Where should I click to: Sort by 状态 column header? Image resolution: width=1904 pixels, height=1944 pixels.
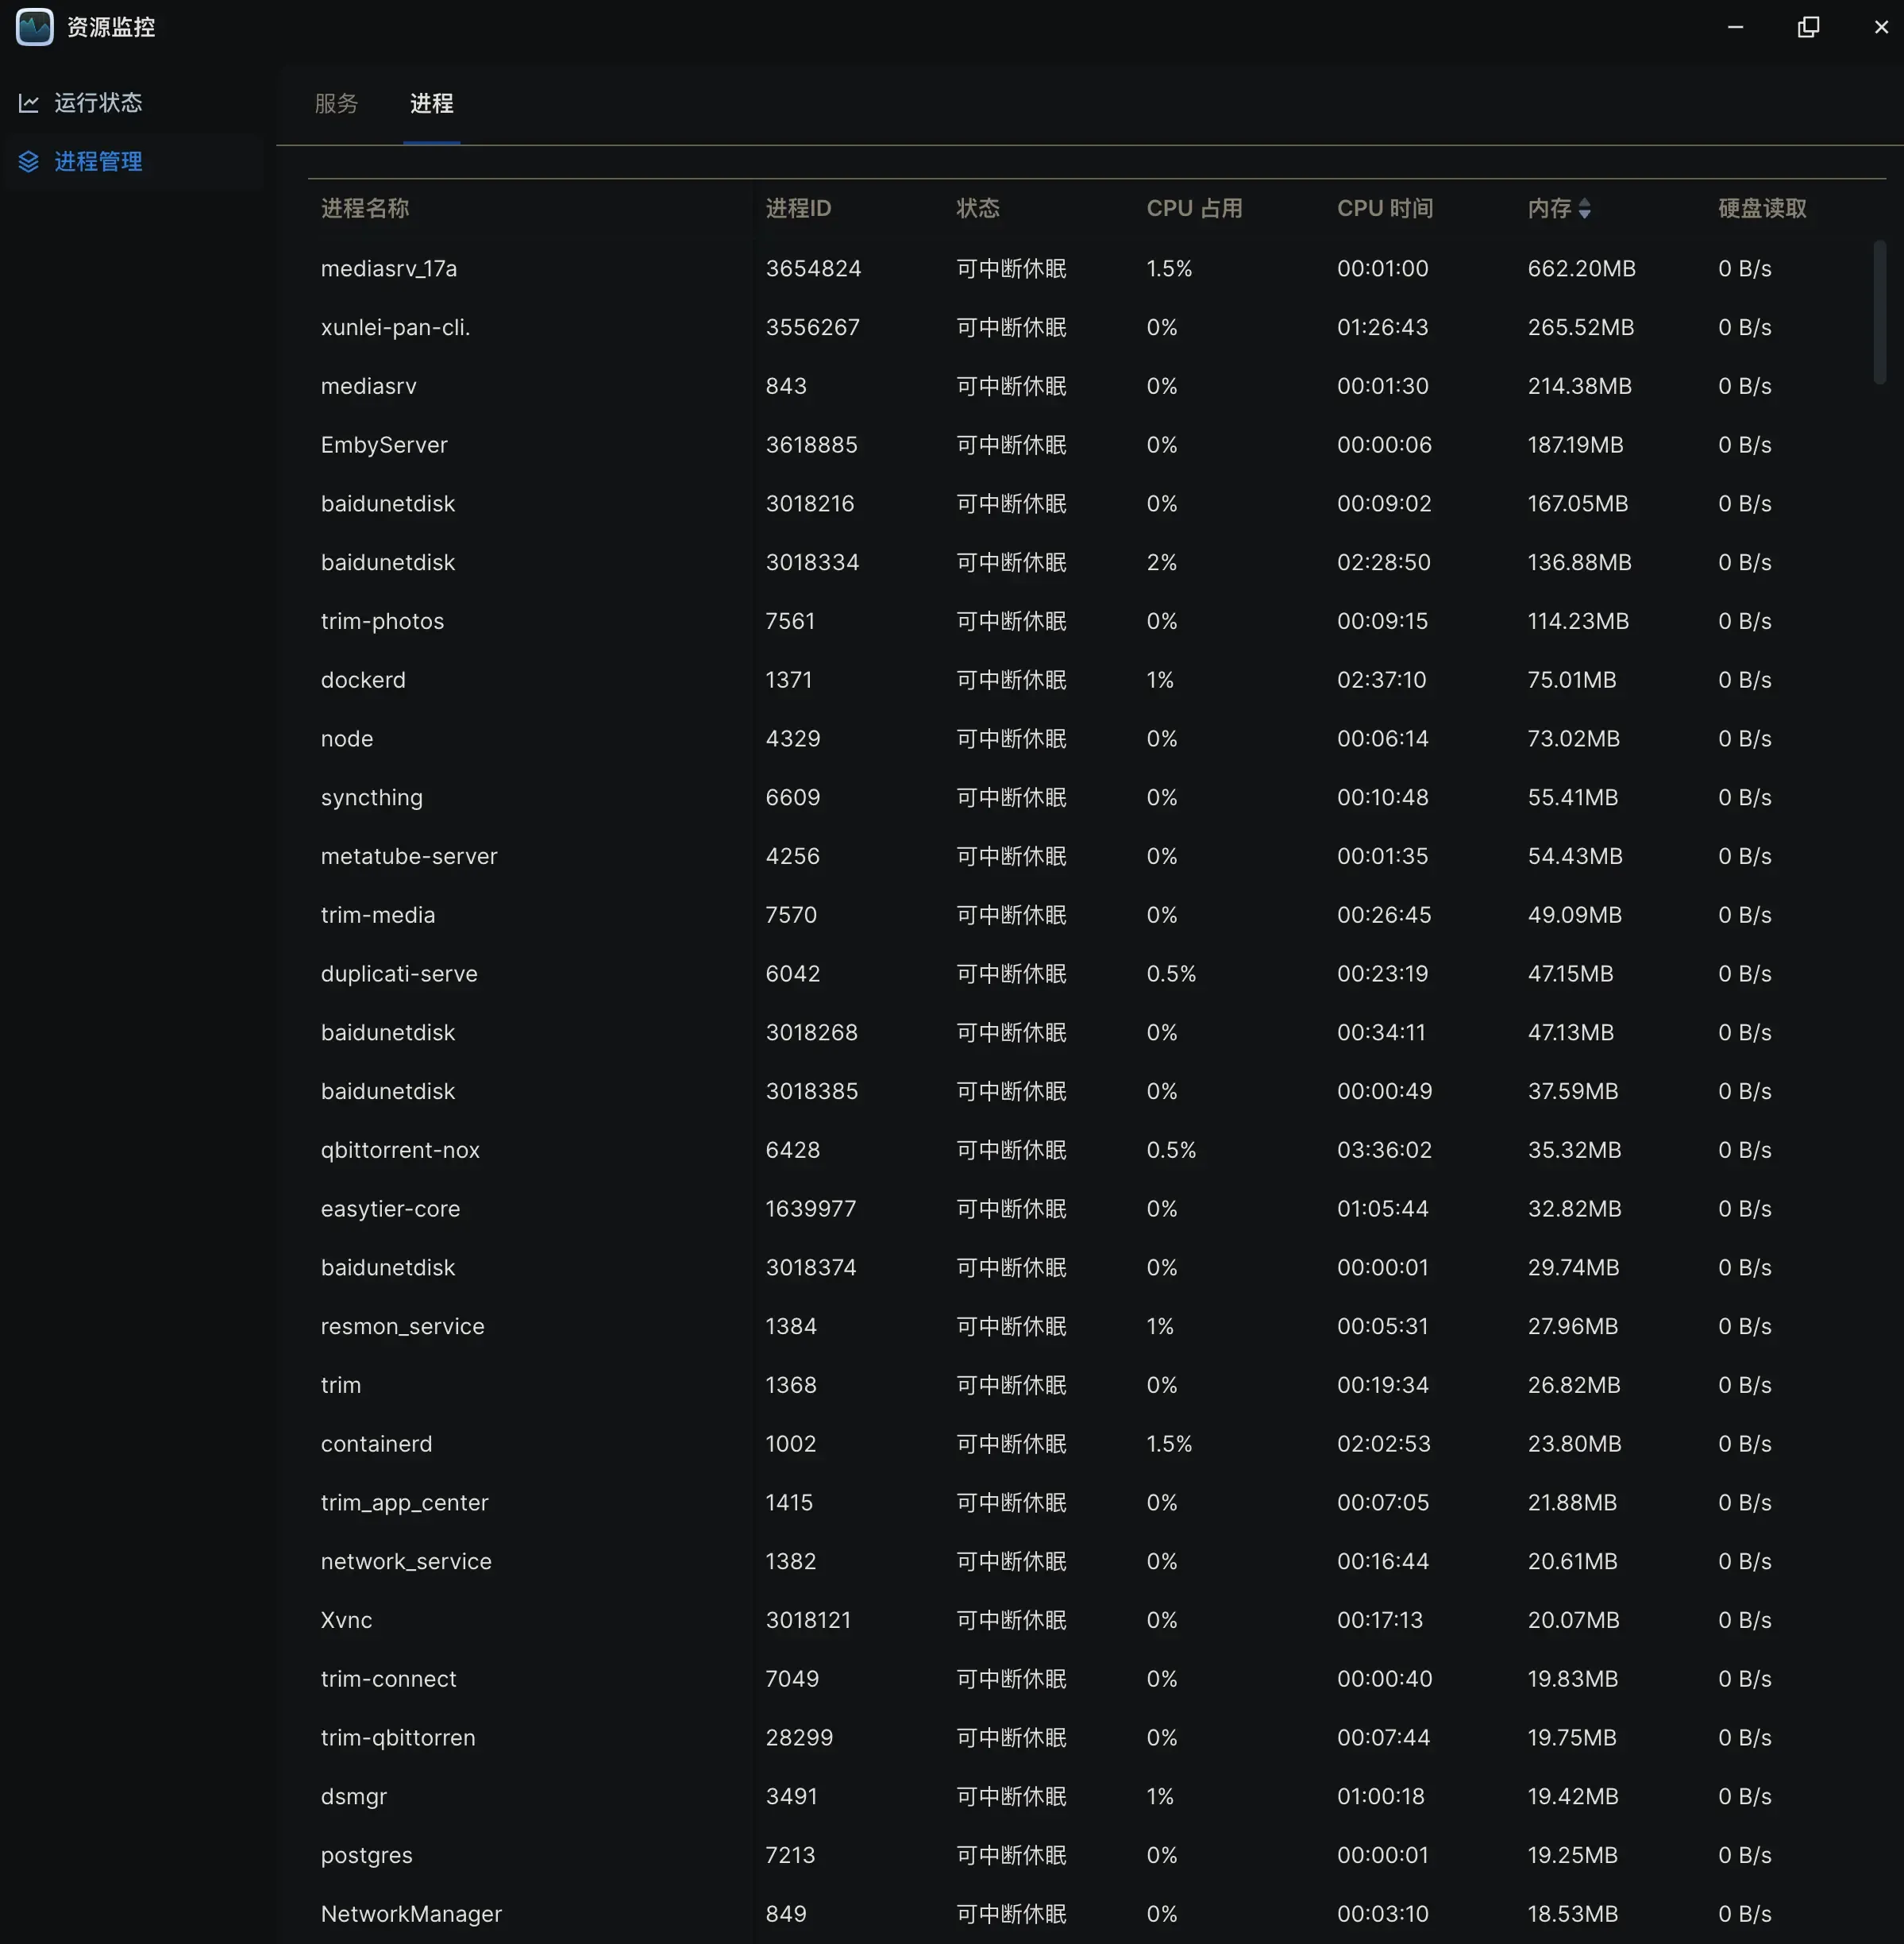[x=978, y=208]
